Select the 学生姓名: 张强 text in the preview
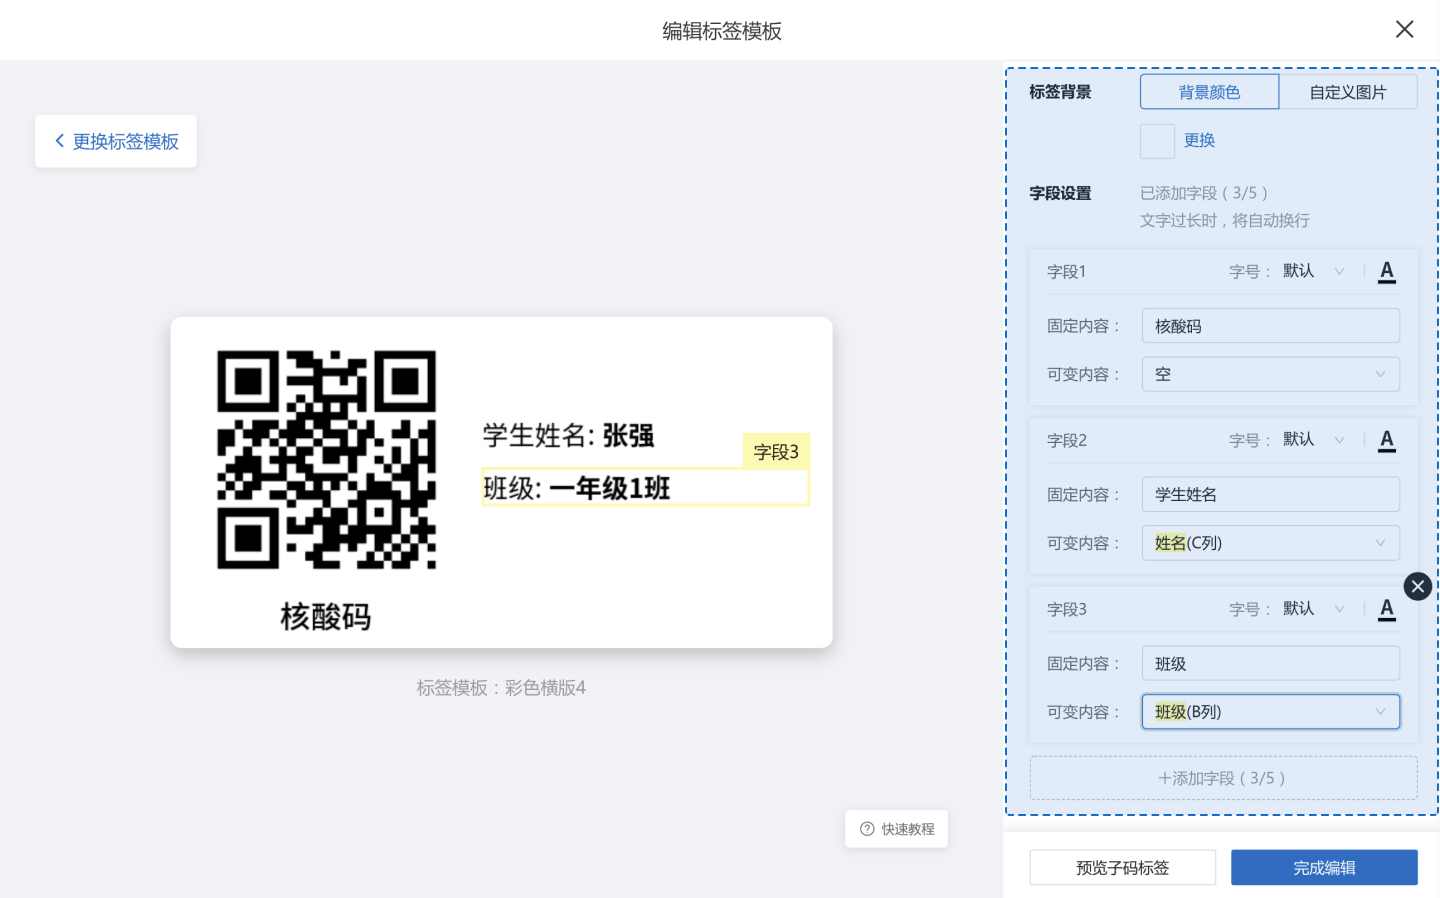 point(568,436)
